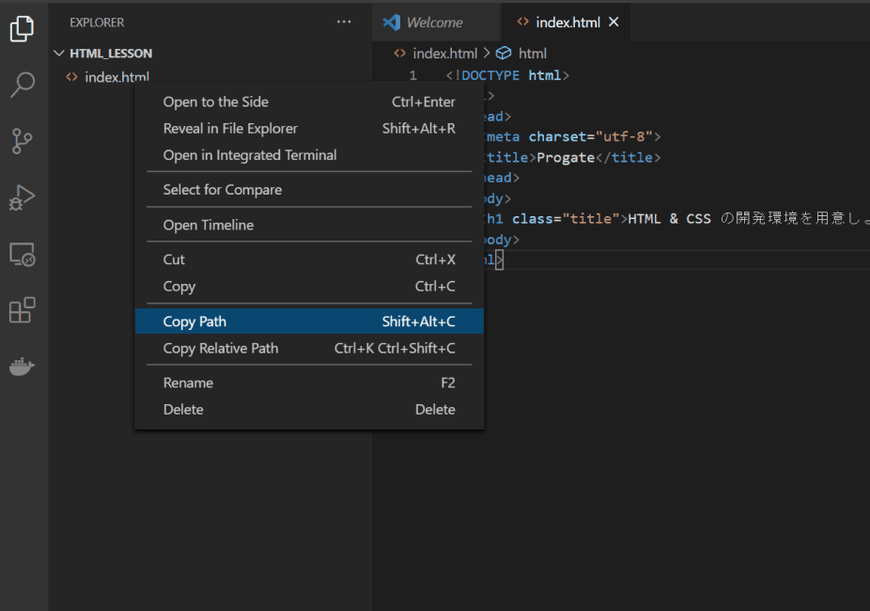870x611 pixels.
Task: Switch to the Welcome tab
Action: click(x=436, y=22)
